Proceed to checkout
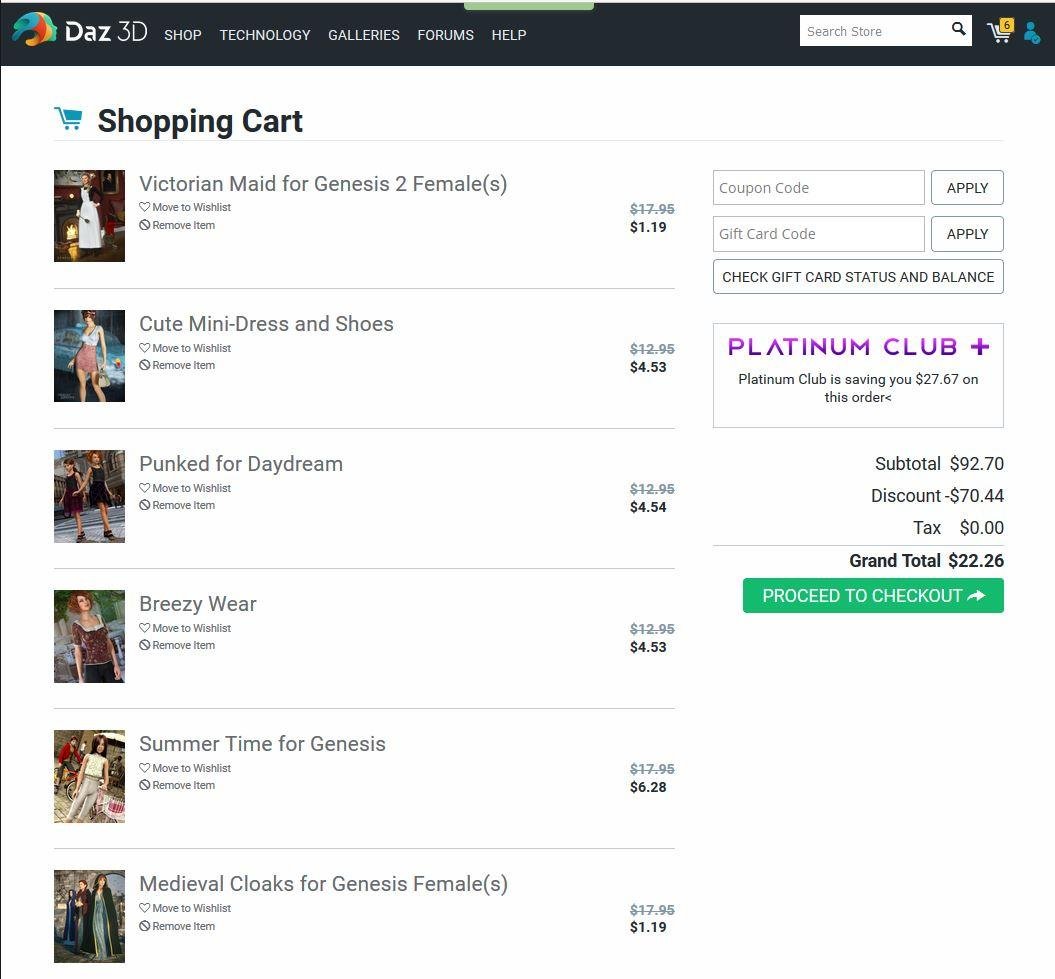Screen dimensions: 1055x979 coord(873,595)
